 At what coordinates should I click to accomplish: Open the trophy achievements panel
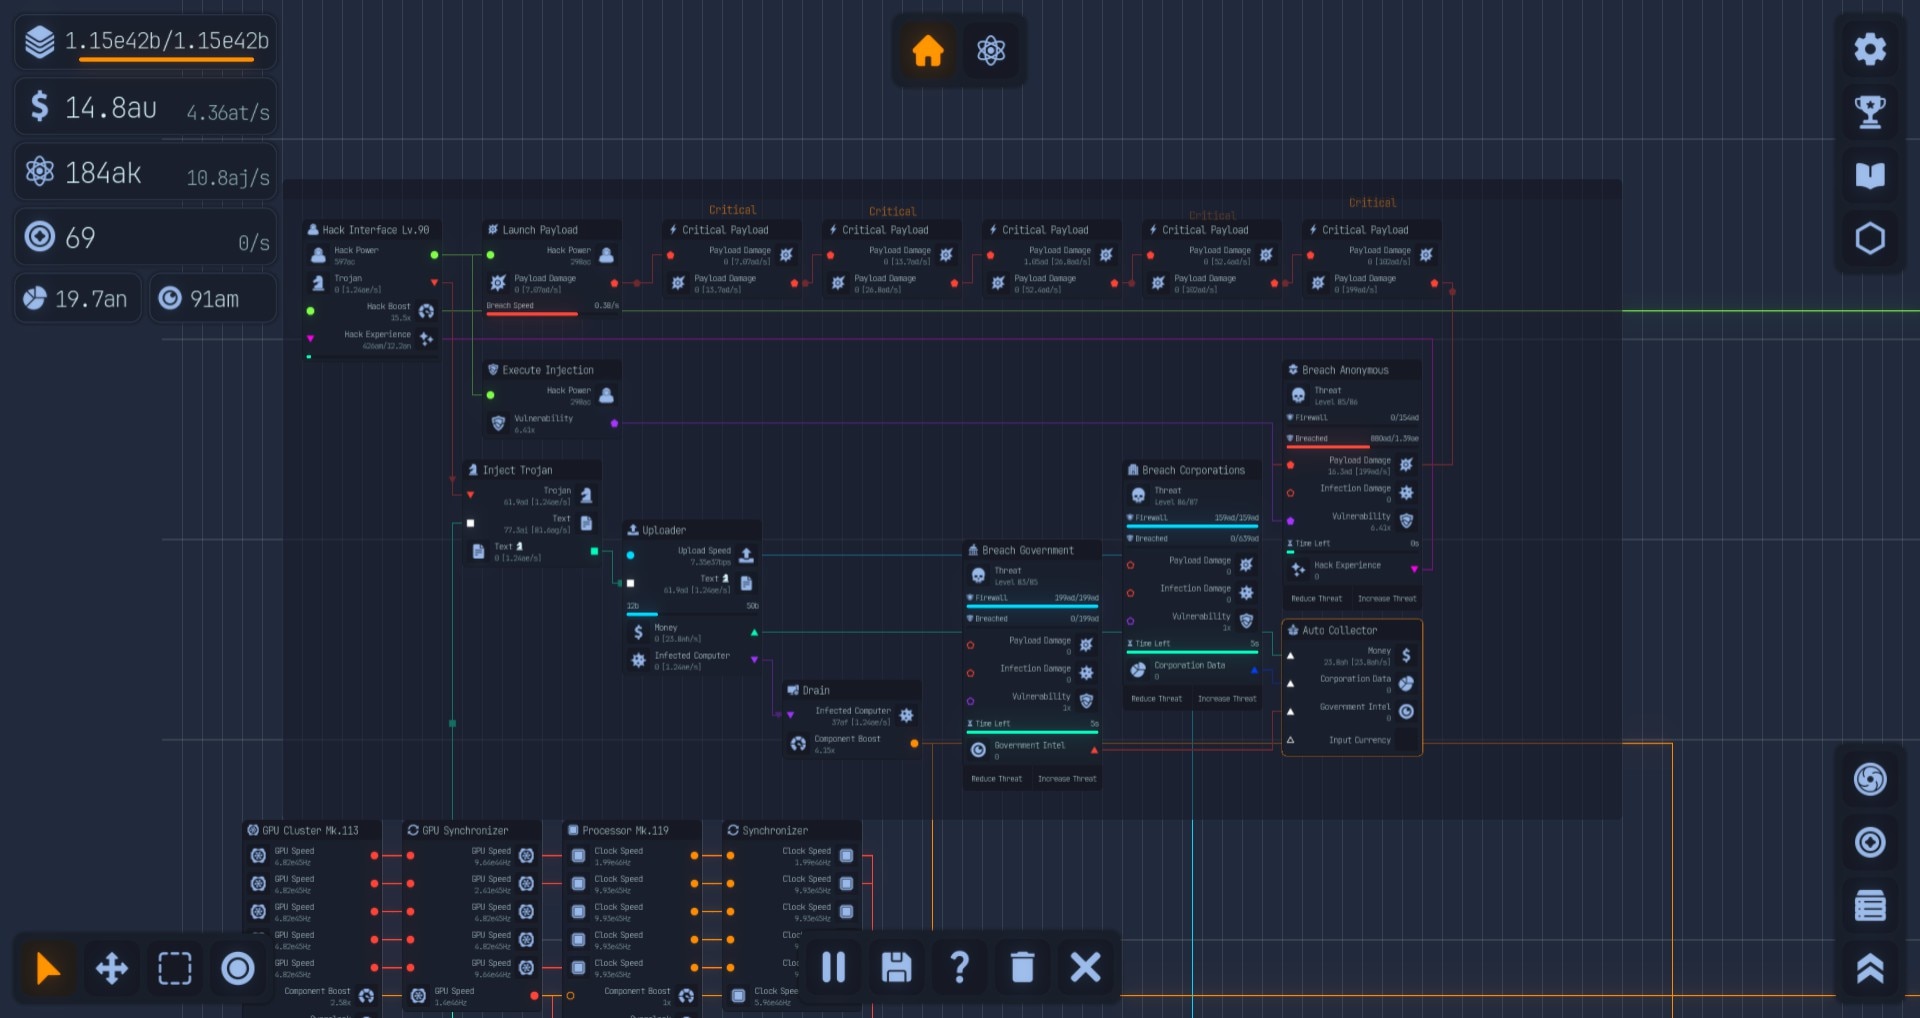pyautogui.click(x=1869, y=111)
